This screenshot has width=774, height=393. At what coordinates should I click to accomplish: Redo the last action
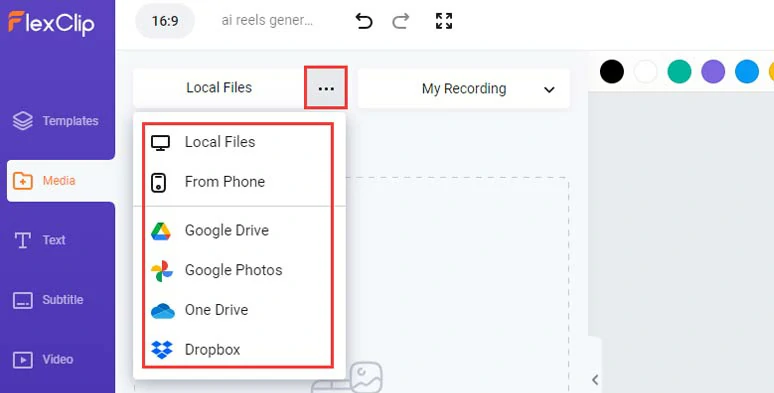(x=401, y=21)
